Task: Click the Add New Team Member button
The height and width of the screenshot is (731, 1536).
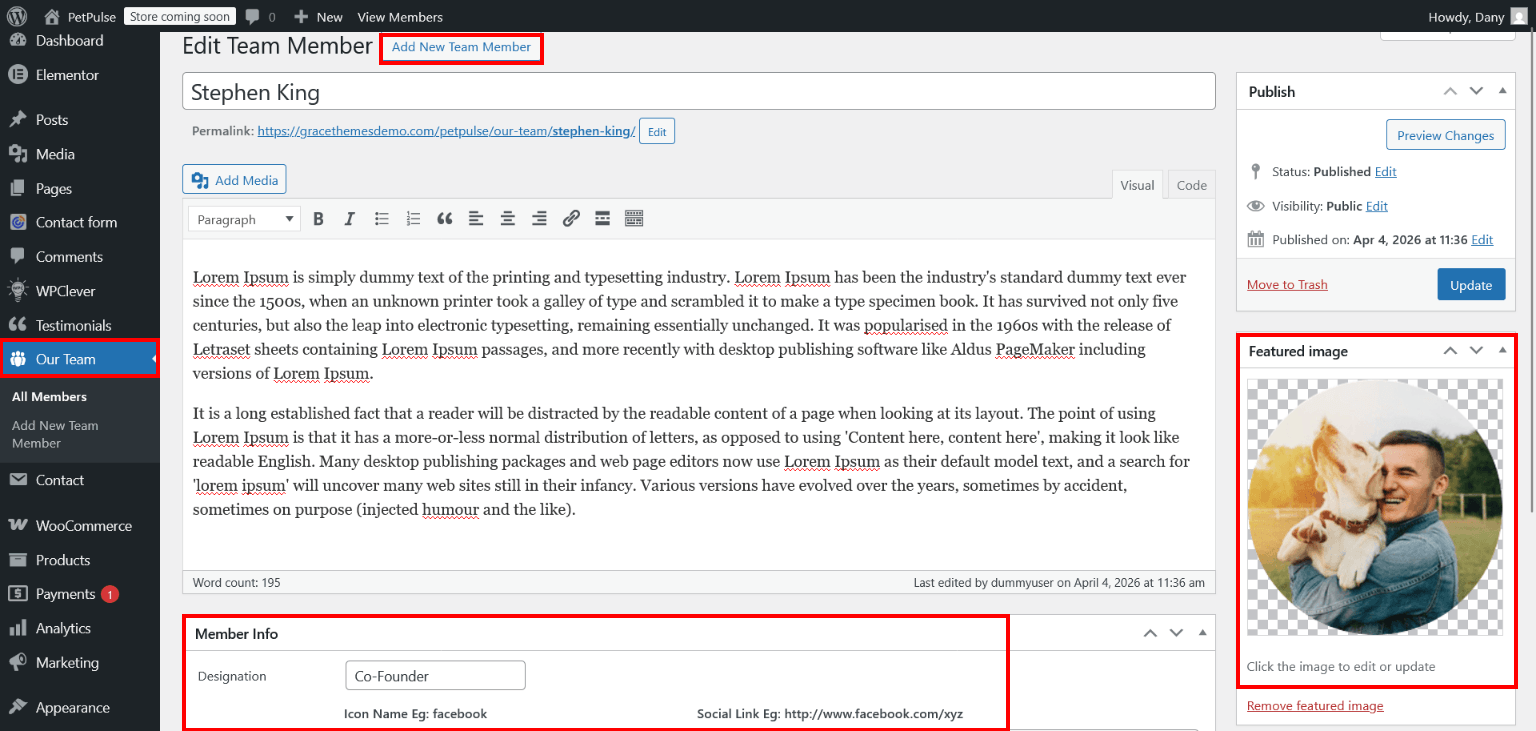Action: (x=461, y=47)
